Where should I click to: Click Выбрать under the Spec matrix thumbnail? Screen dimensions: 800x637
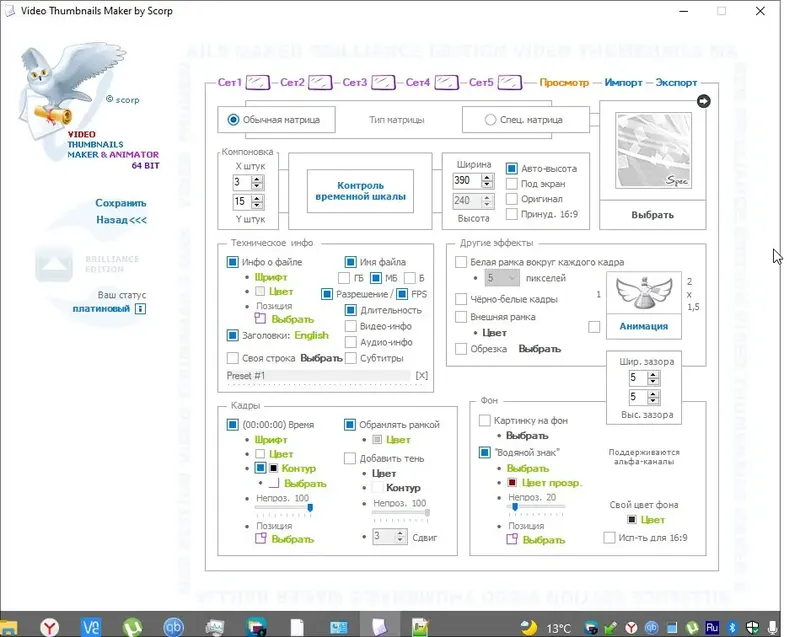tap(653, 215)
